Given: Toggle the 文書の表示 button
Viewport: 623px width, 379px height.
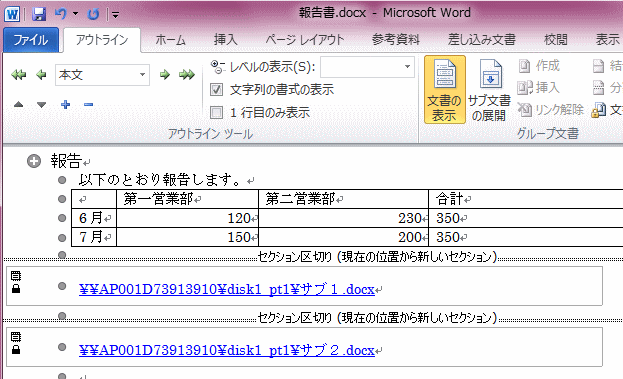Looking at the screenshot, I should click(x=445, y=90).
